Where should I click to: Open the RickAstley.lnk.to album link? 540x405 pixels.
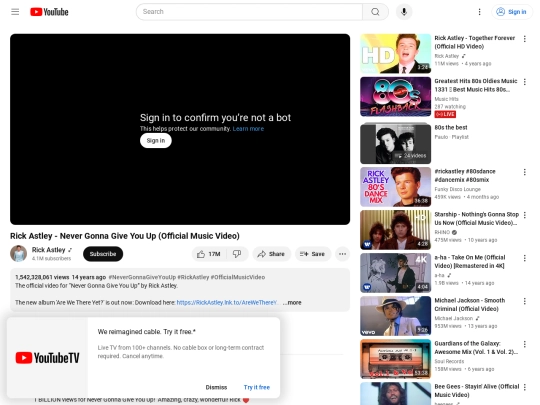(x=227, y=302)
